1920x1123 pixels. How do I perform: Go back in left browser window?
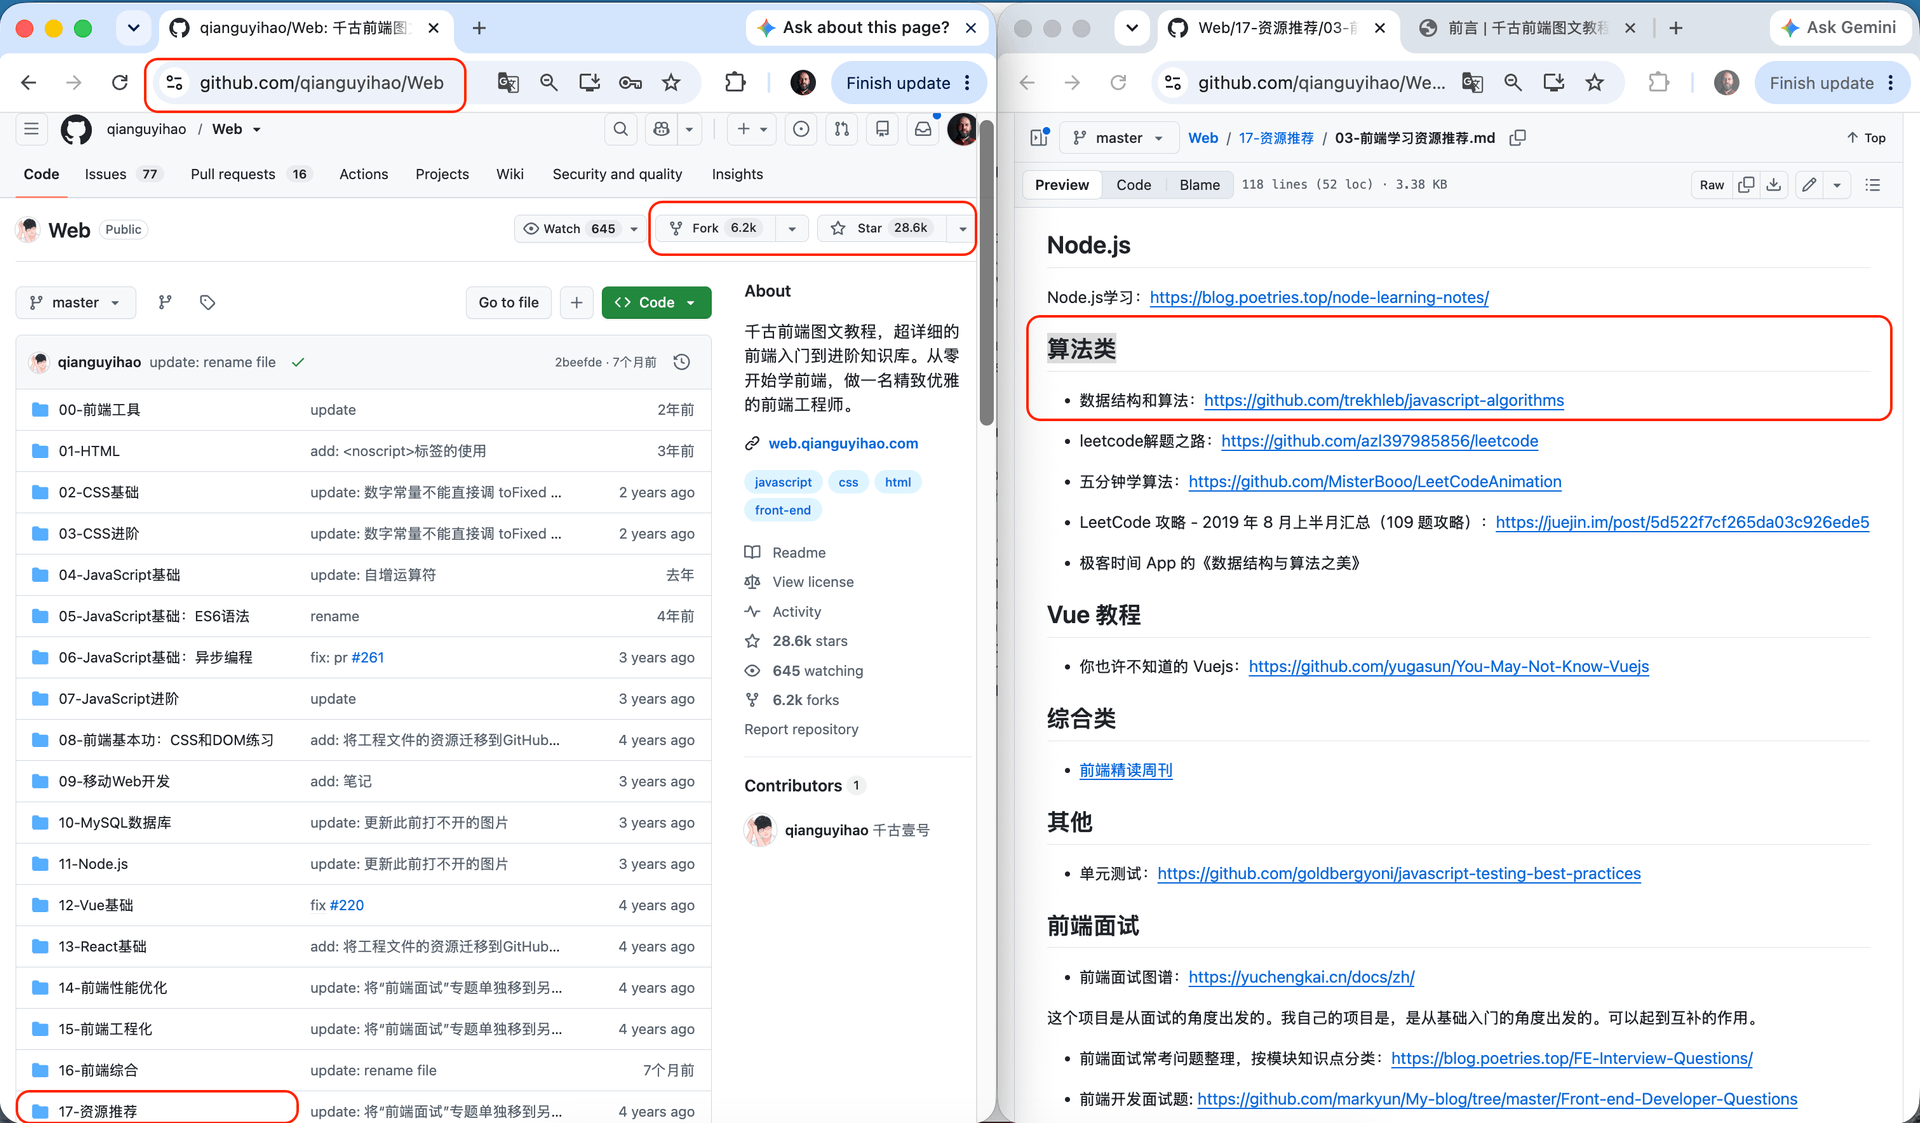pos(29,83)
